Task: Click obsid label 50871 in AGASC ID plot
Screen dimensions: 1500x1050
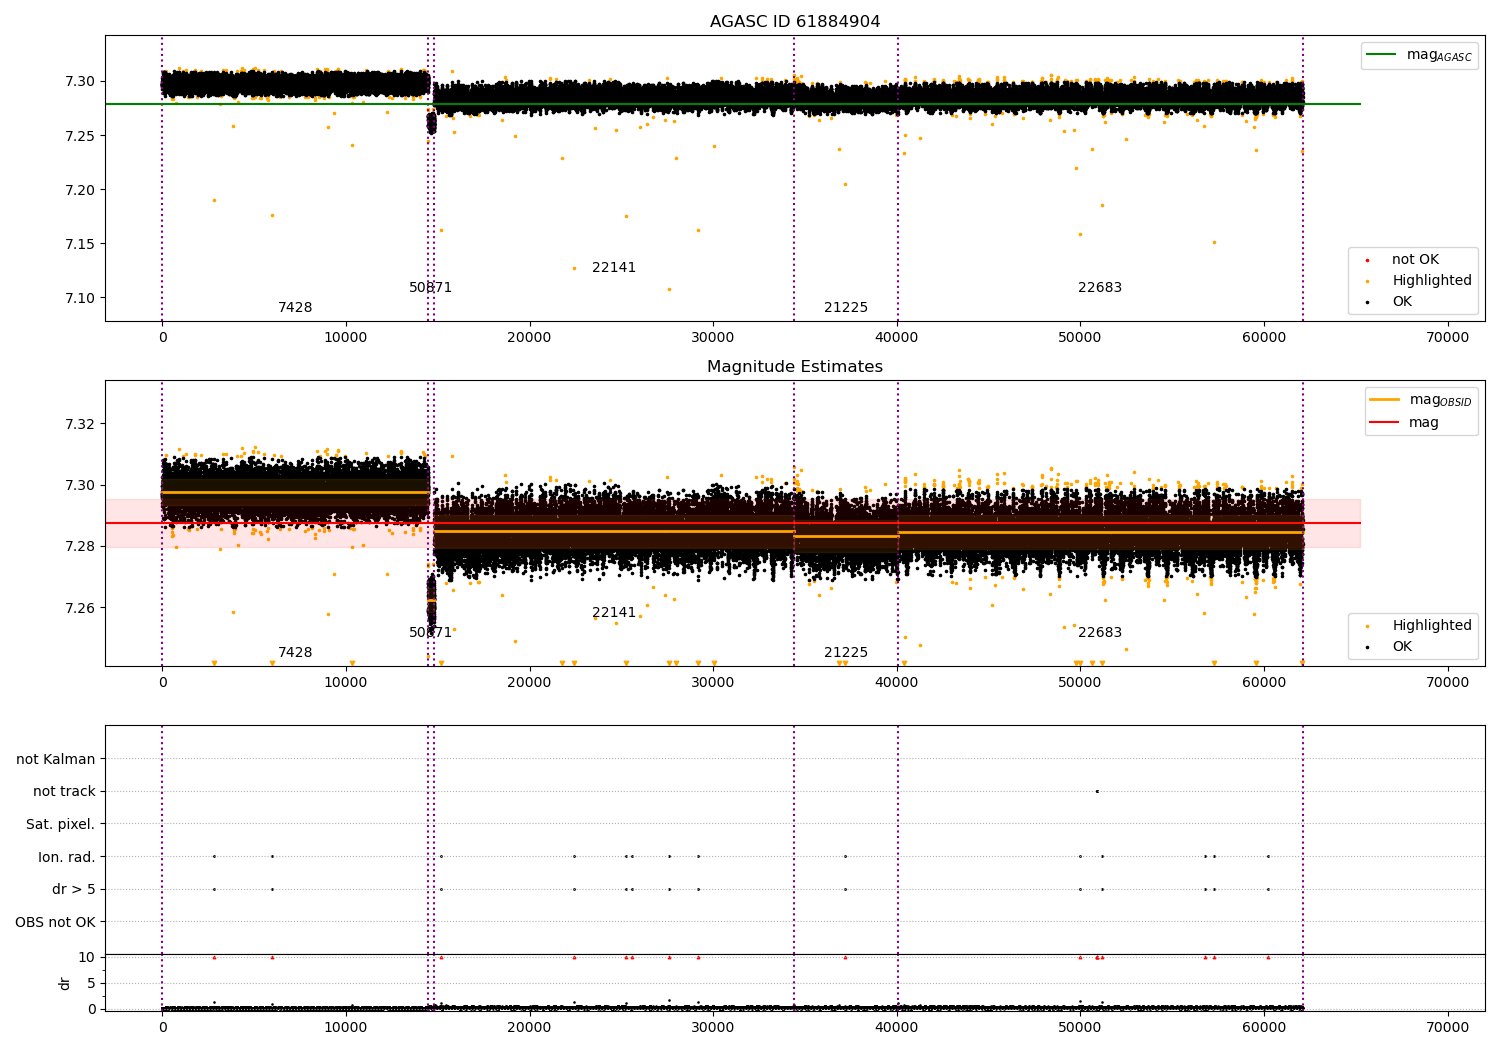Action: [x=431, y=288]
